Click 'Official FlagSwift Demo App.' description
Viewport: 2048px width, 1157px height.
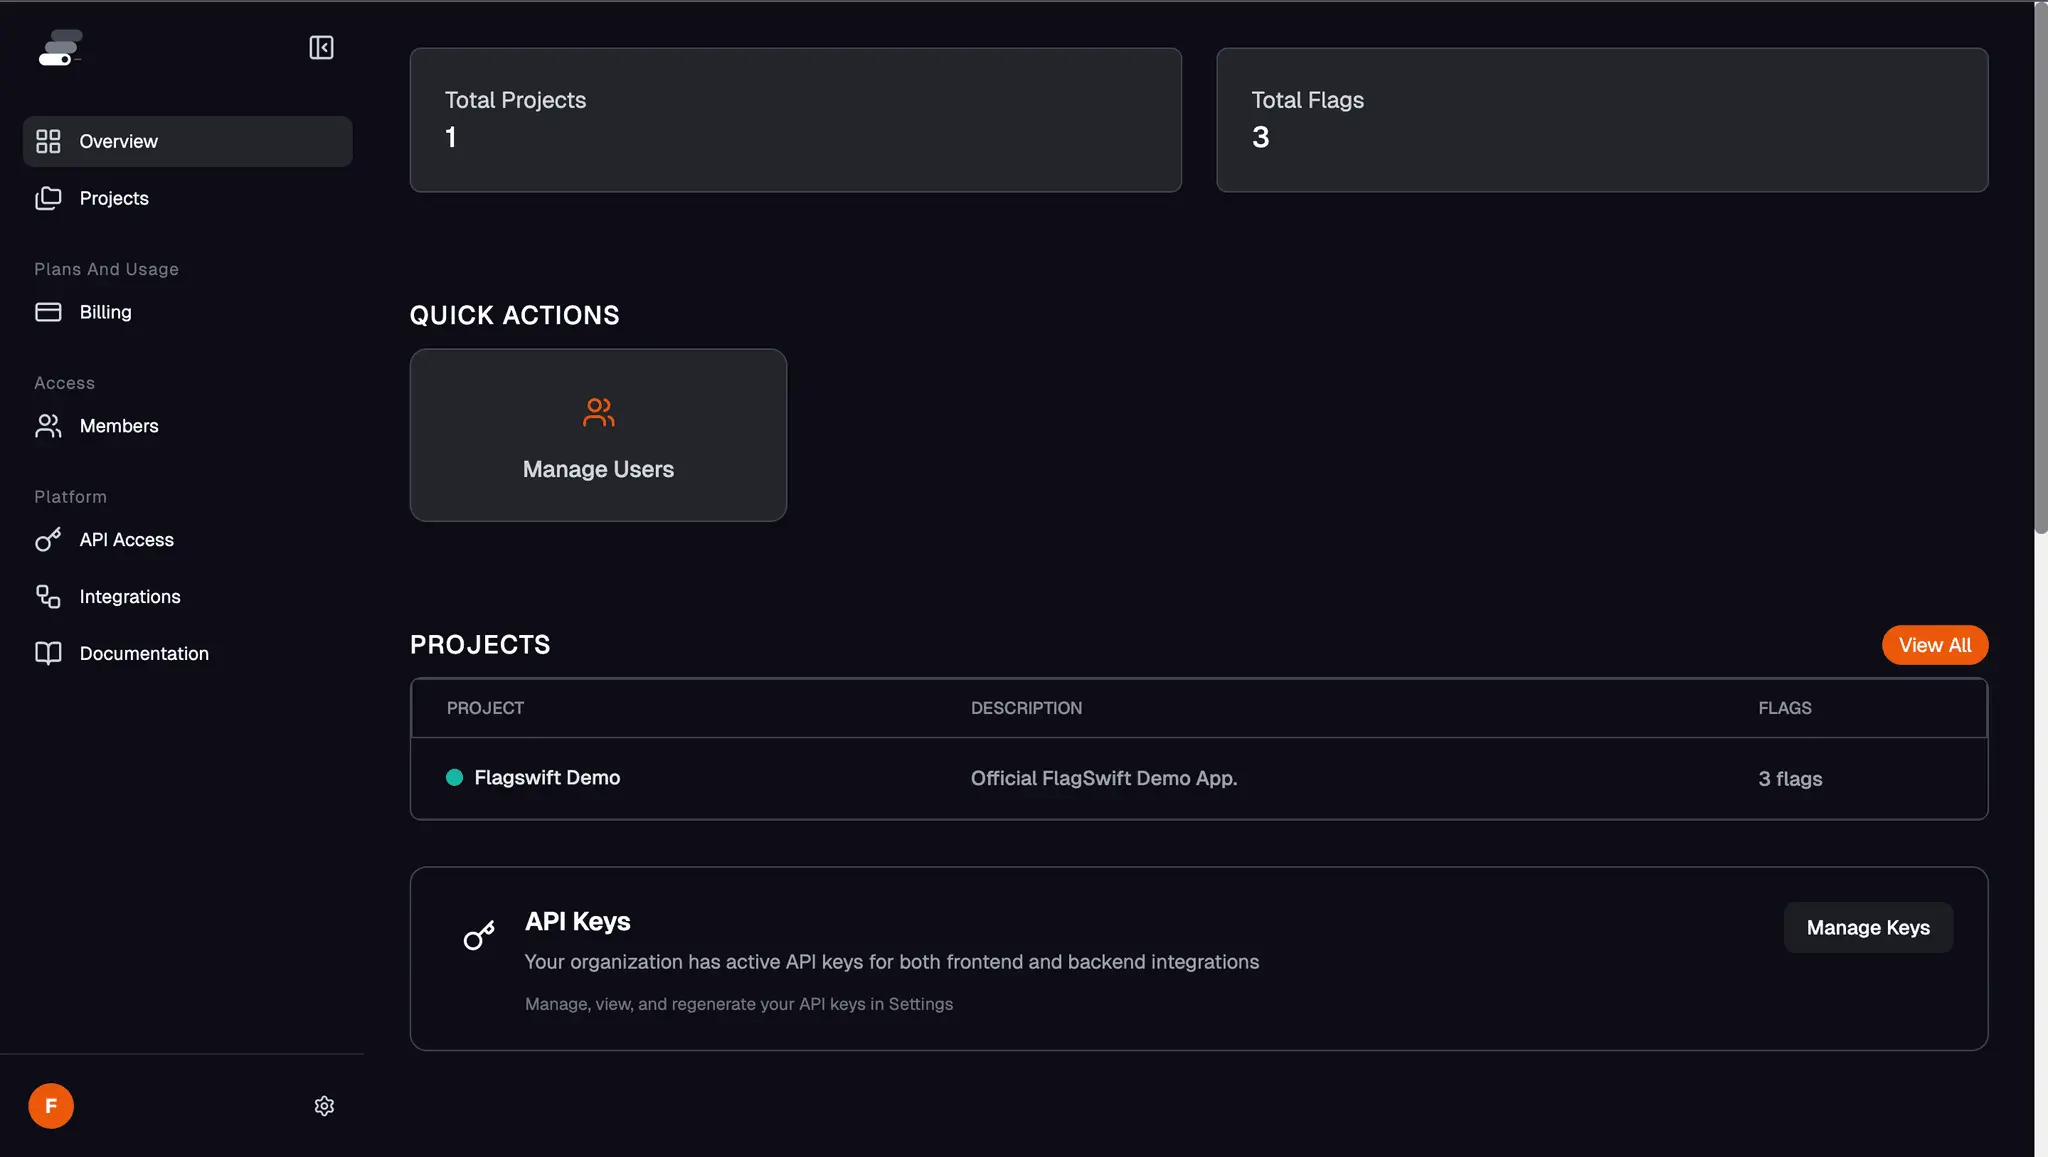(x=1104, y=778)
